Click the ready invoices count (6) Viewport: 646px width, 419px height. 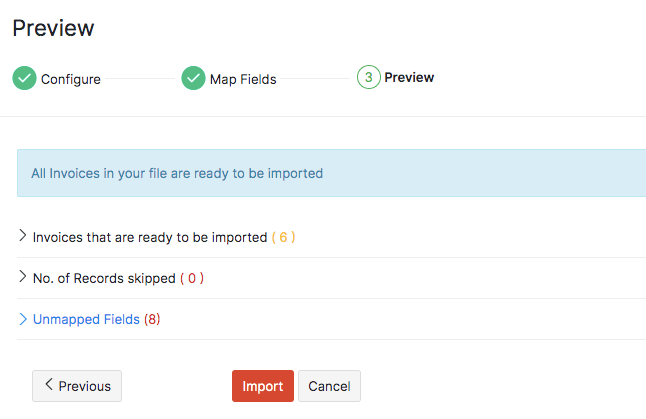click(284, 238)
